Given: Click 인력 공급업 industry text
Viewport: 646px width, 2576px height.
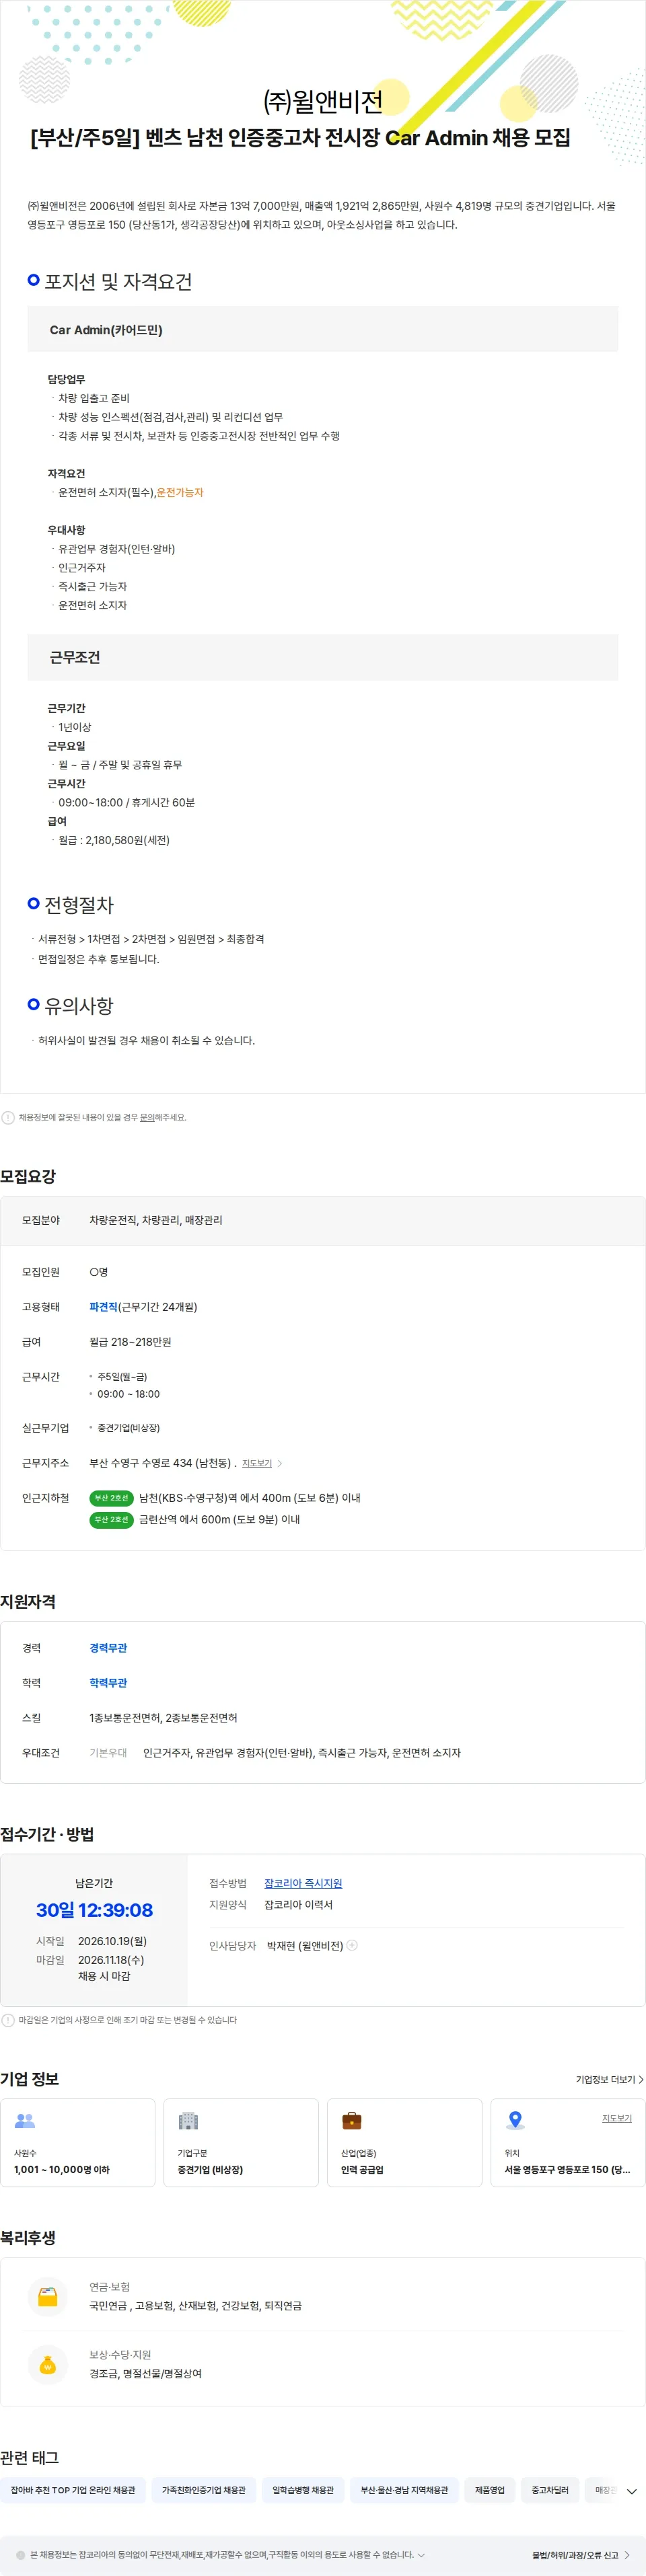Looking at the screenshot, I should (x=362, y=2170).
